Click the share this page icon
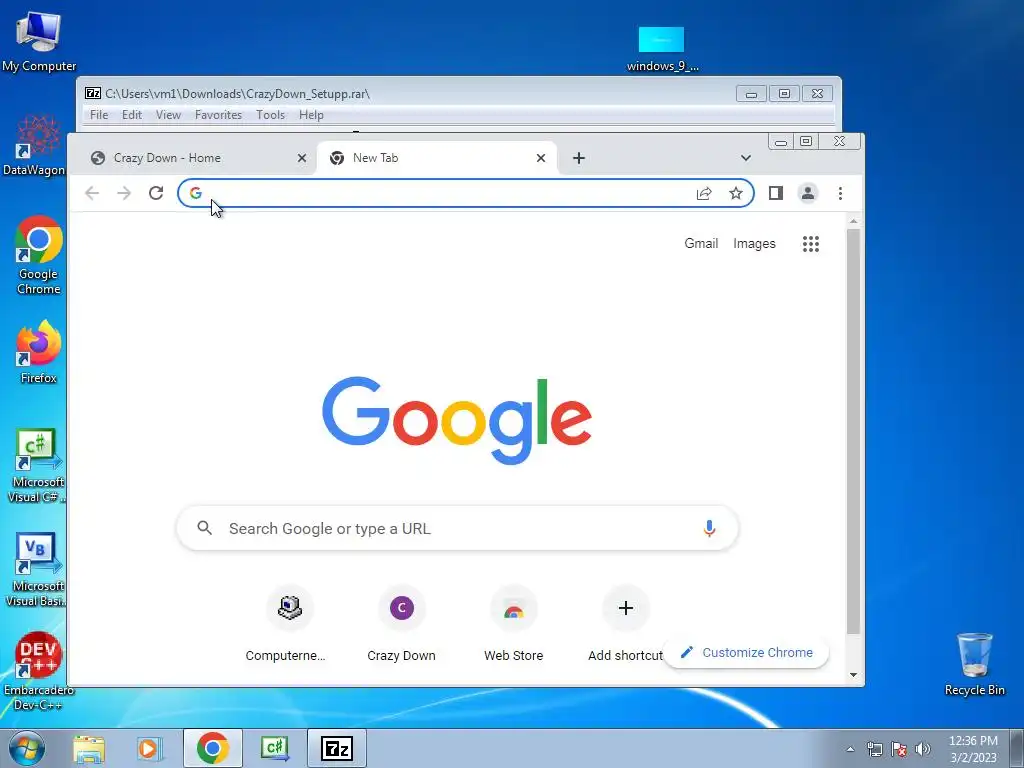The height and width of the screenshot is (768, 1024). [x=704, y=193]
